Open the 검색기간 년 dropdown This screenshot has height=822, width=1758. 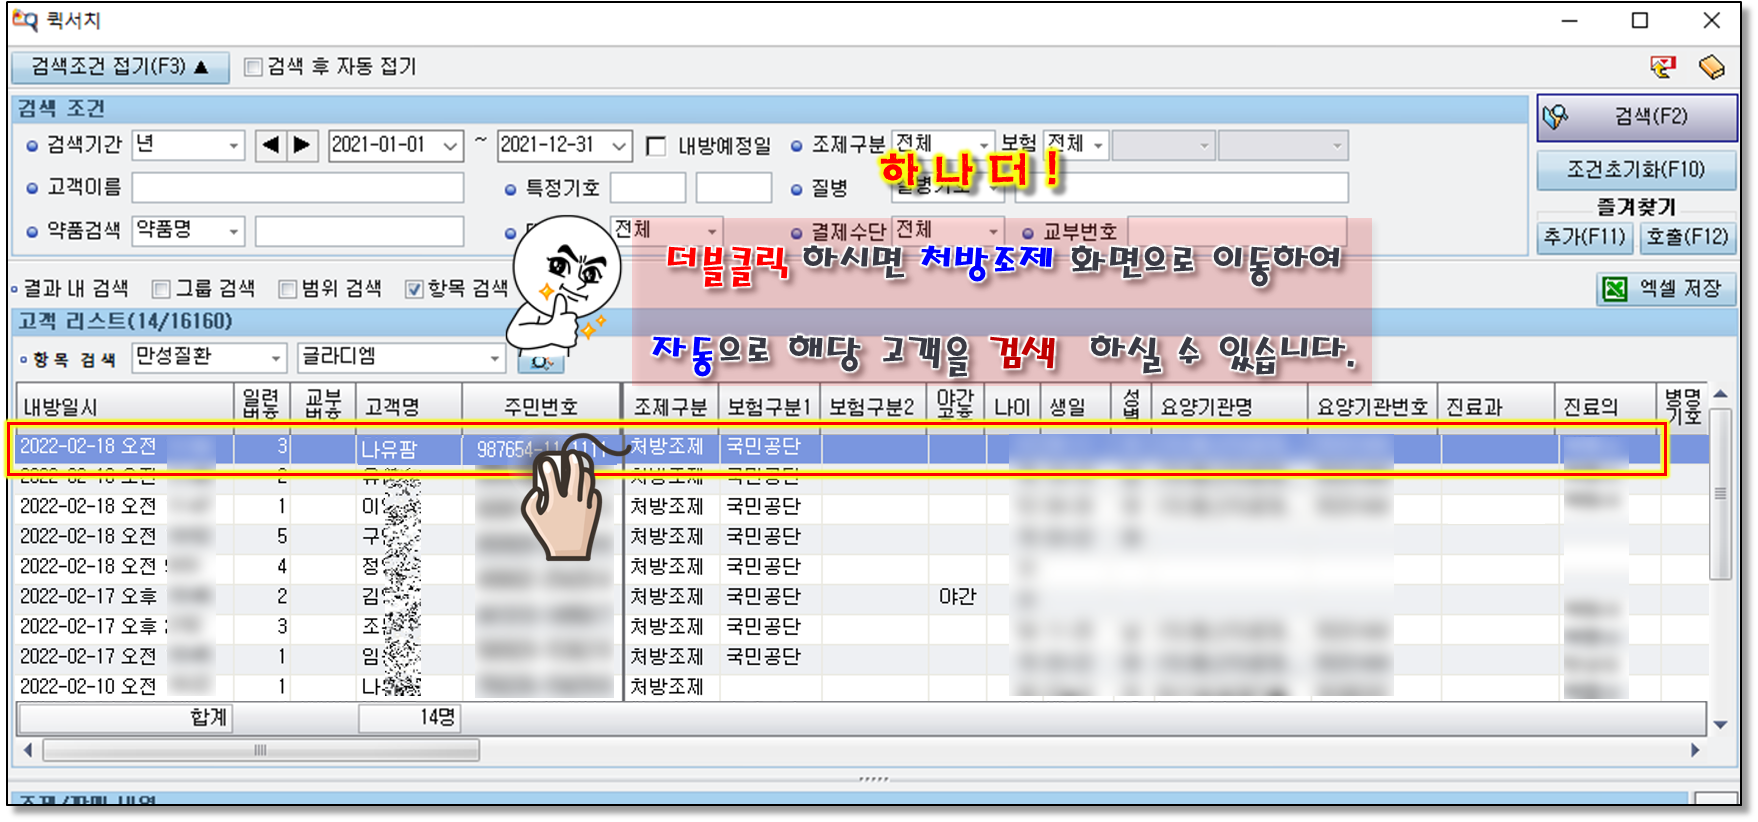[x=233, y=146]
